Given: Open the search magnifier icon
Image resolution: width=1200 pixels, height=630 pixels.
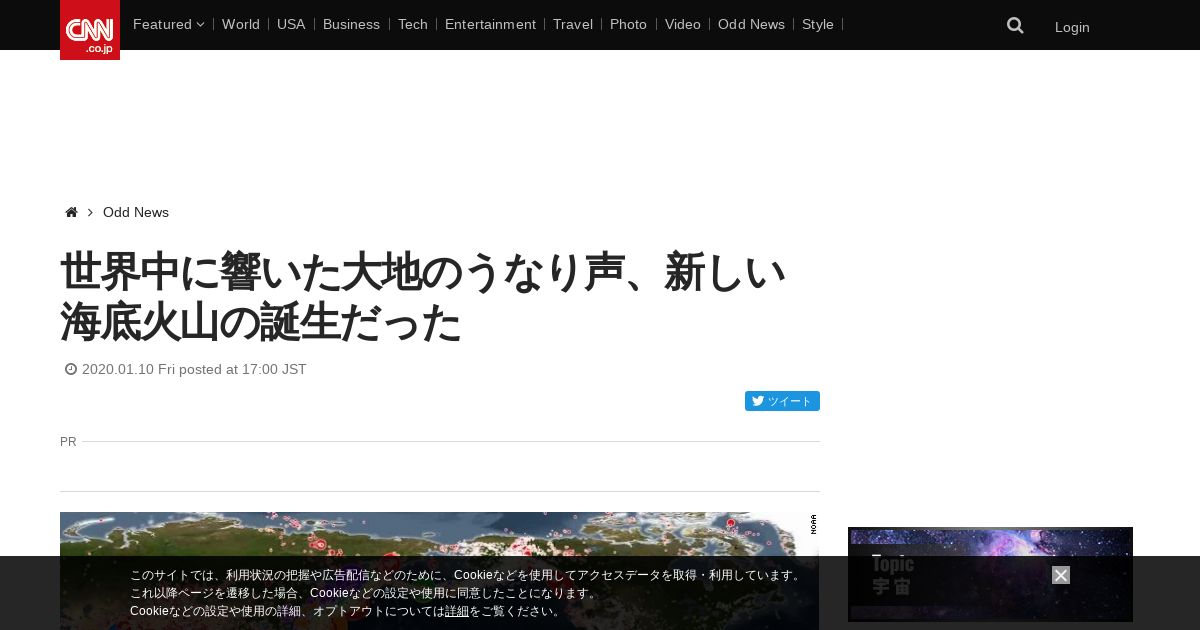Looking at the screenshot, I should [1015, 26].
